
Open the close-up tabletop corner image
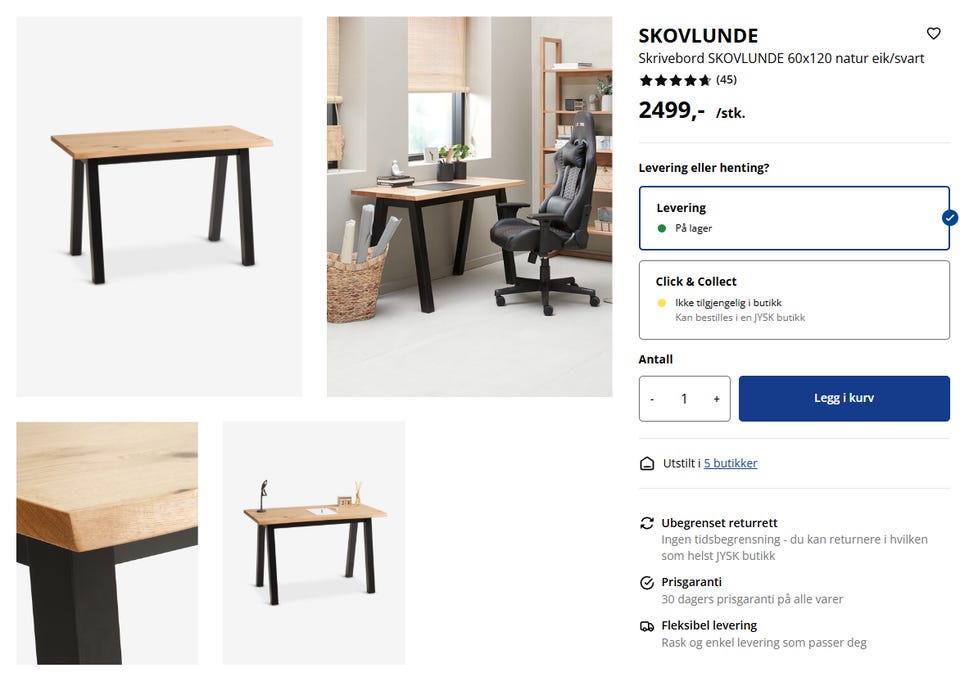[107, 543]
